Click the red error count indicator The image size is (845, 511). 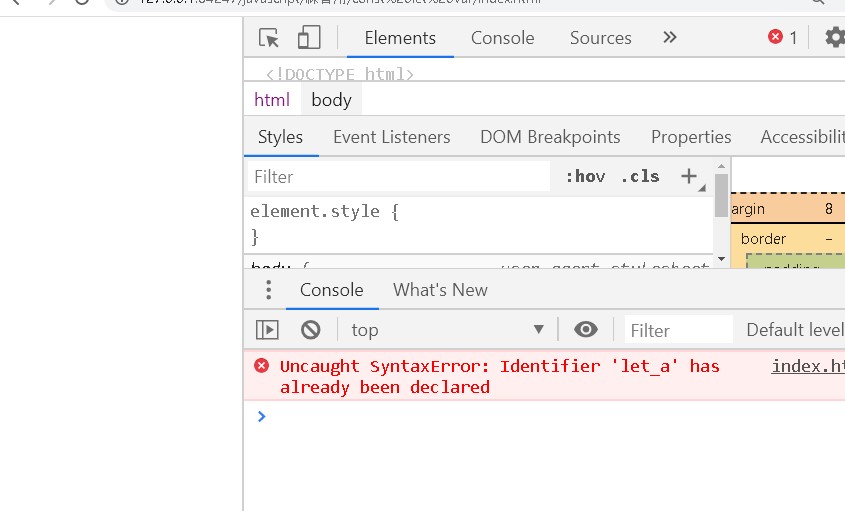(x=782, y=38)
